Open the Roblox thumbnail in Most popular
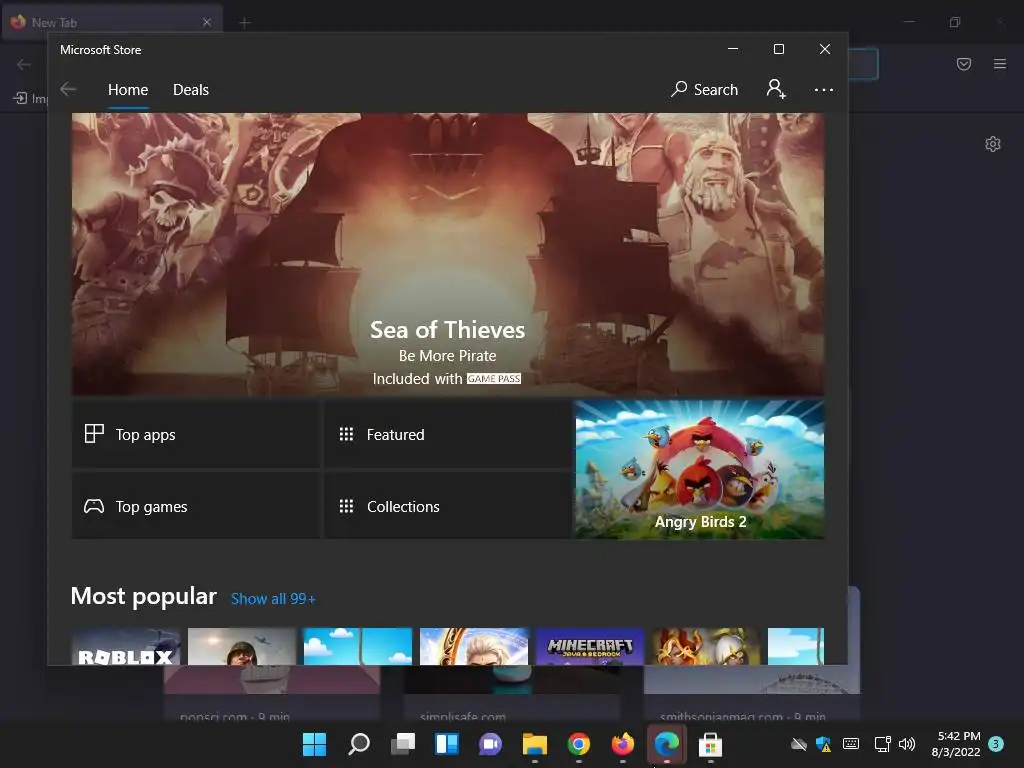 click(x=125, y=647)
